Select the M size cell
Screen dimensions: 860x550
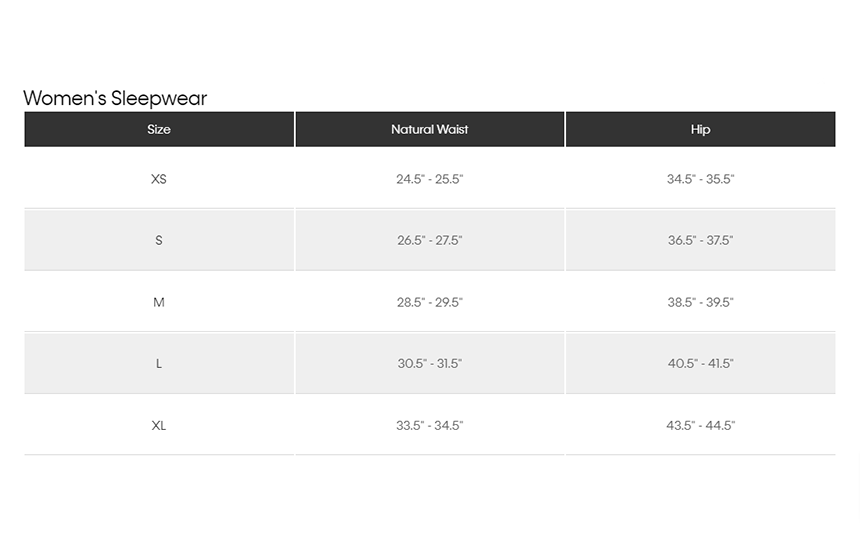pos(159,302)
